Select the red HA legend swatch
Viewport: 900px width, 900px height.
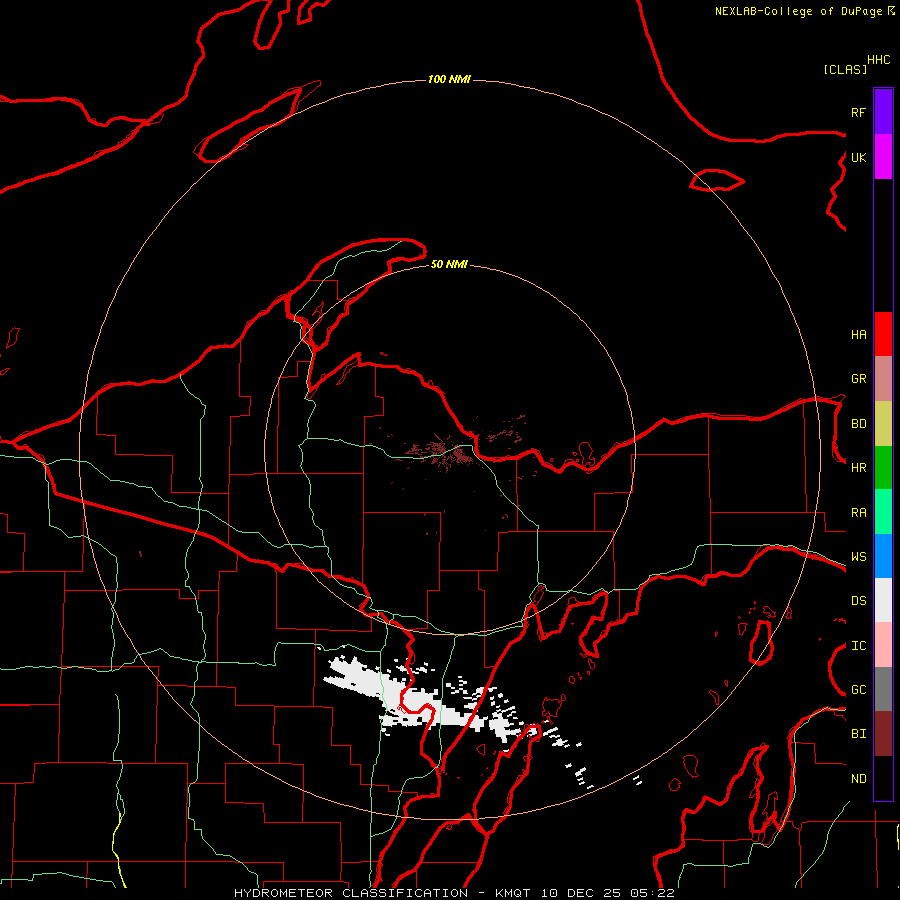883,334
